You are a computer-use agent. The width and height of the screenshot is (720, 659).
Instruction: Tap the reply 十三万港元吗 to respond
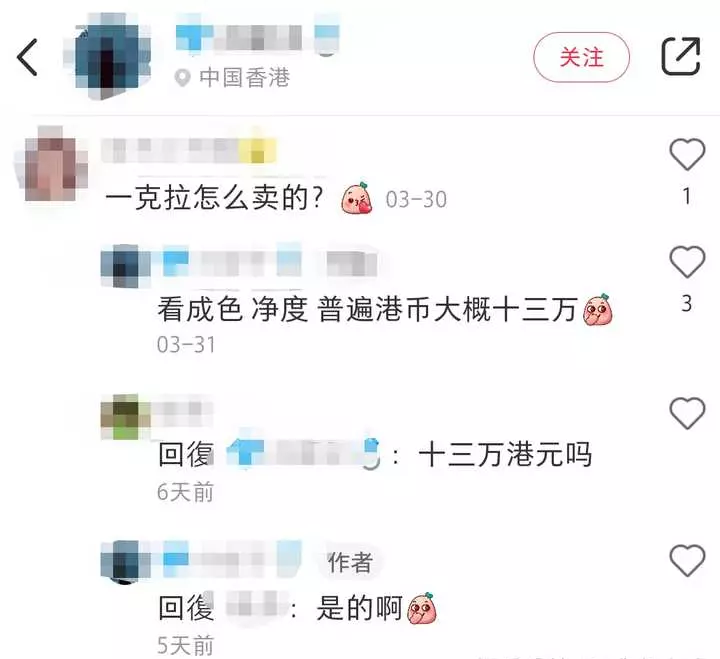click(505, 455)
